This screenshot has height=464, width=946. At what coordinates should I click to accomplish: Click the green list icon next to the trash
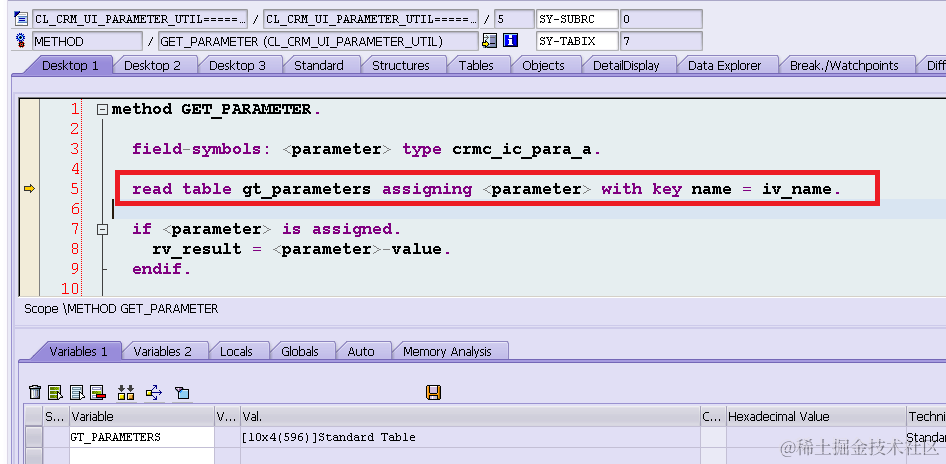point(56,393)
